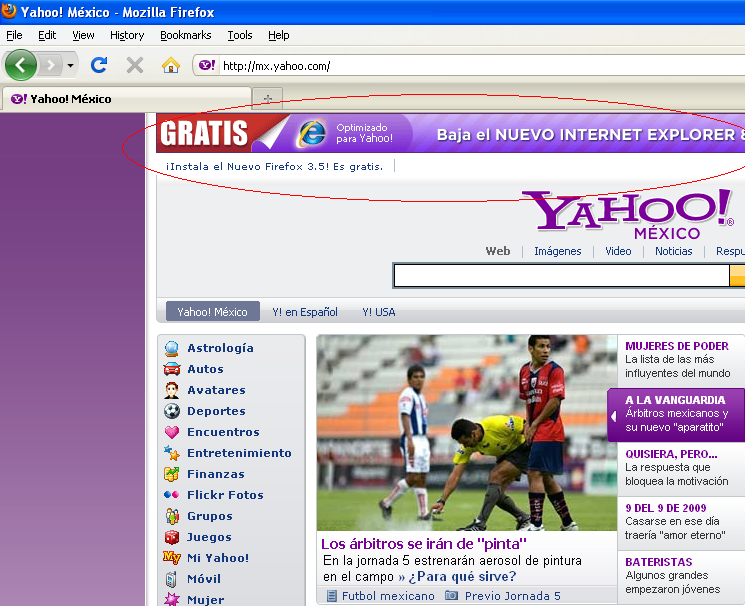This screenshot has width=745, height=606.
Task: Open the Mi Yahoo! link
Action: [x=218, y=558]
